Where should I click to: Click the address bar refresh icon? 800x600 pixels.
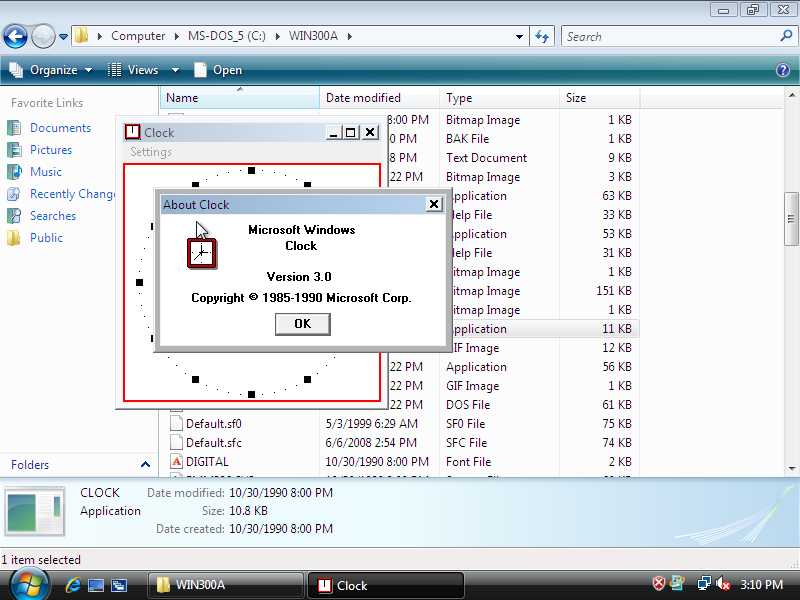tap(542, 36)
